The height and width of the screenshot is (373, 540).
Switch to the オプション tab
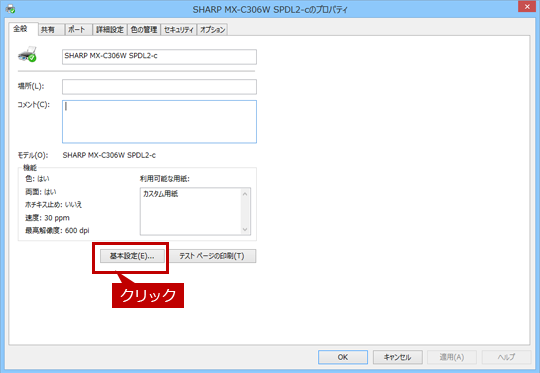point(212,30)
